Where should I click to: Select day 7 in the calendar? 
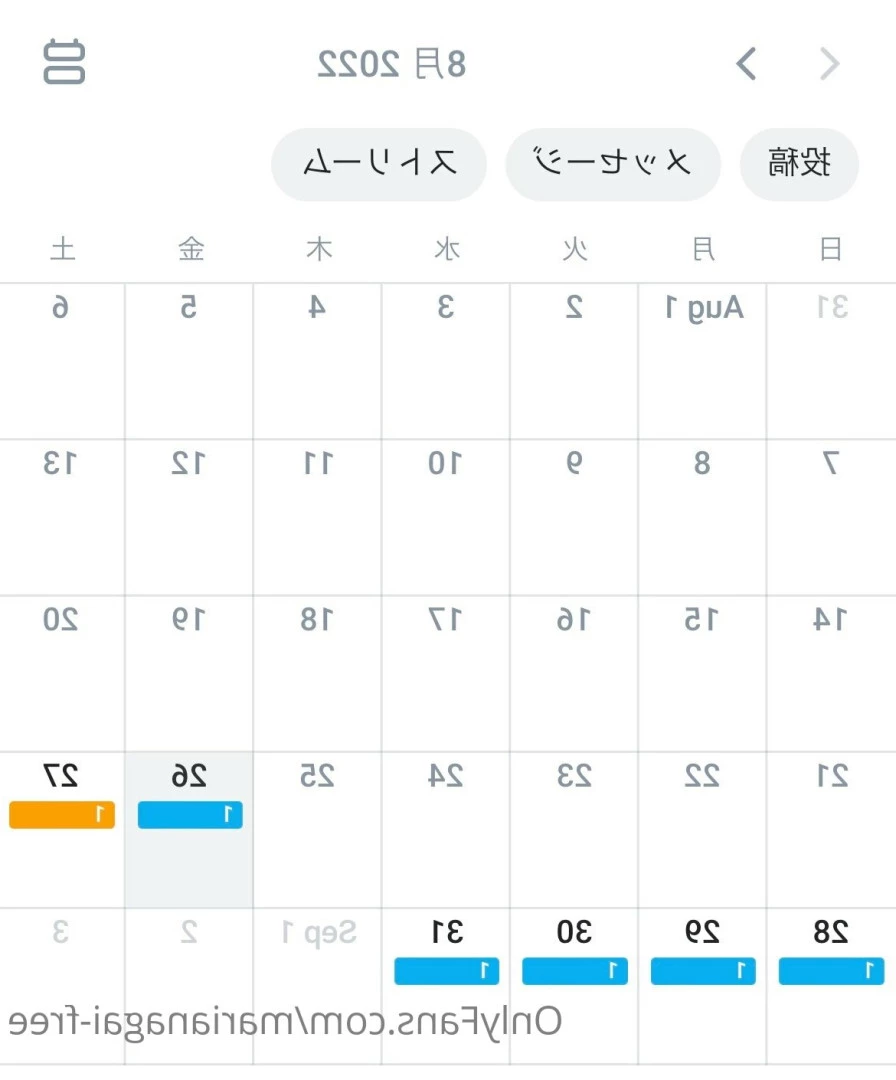coord(831,517)
